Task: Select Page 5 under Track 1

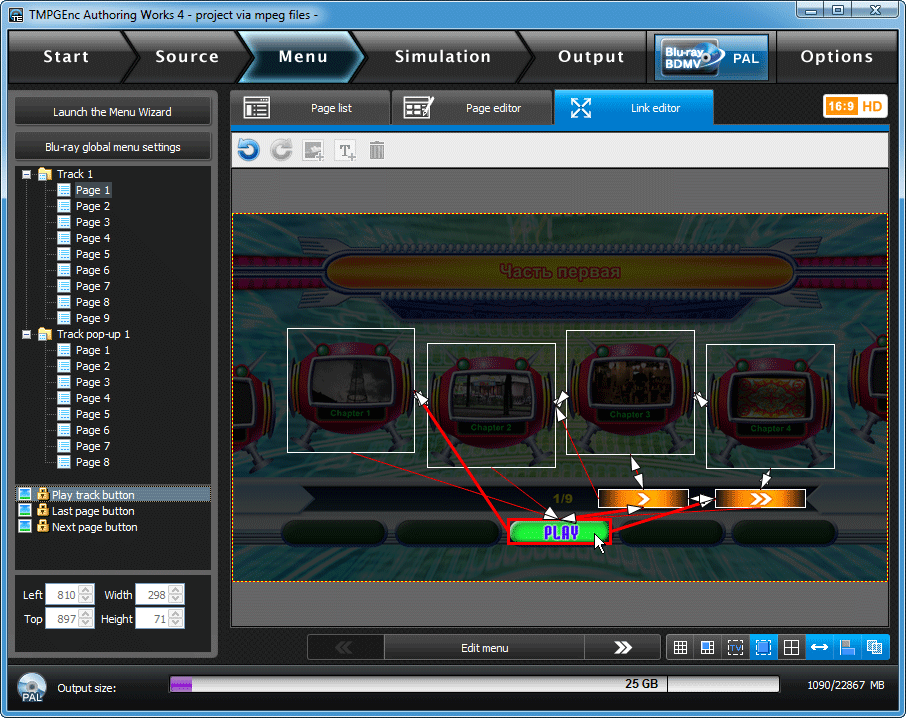Action: 92,254
